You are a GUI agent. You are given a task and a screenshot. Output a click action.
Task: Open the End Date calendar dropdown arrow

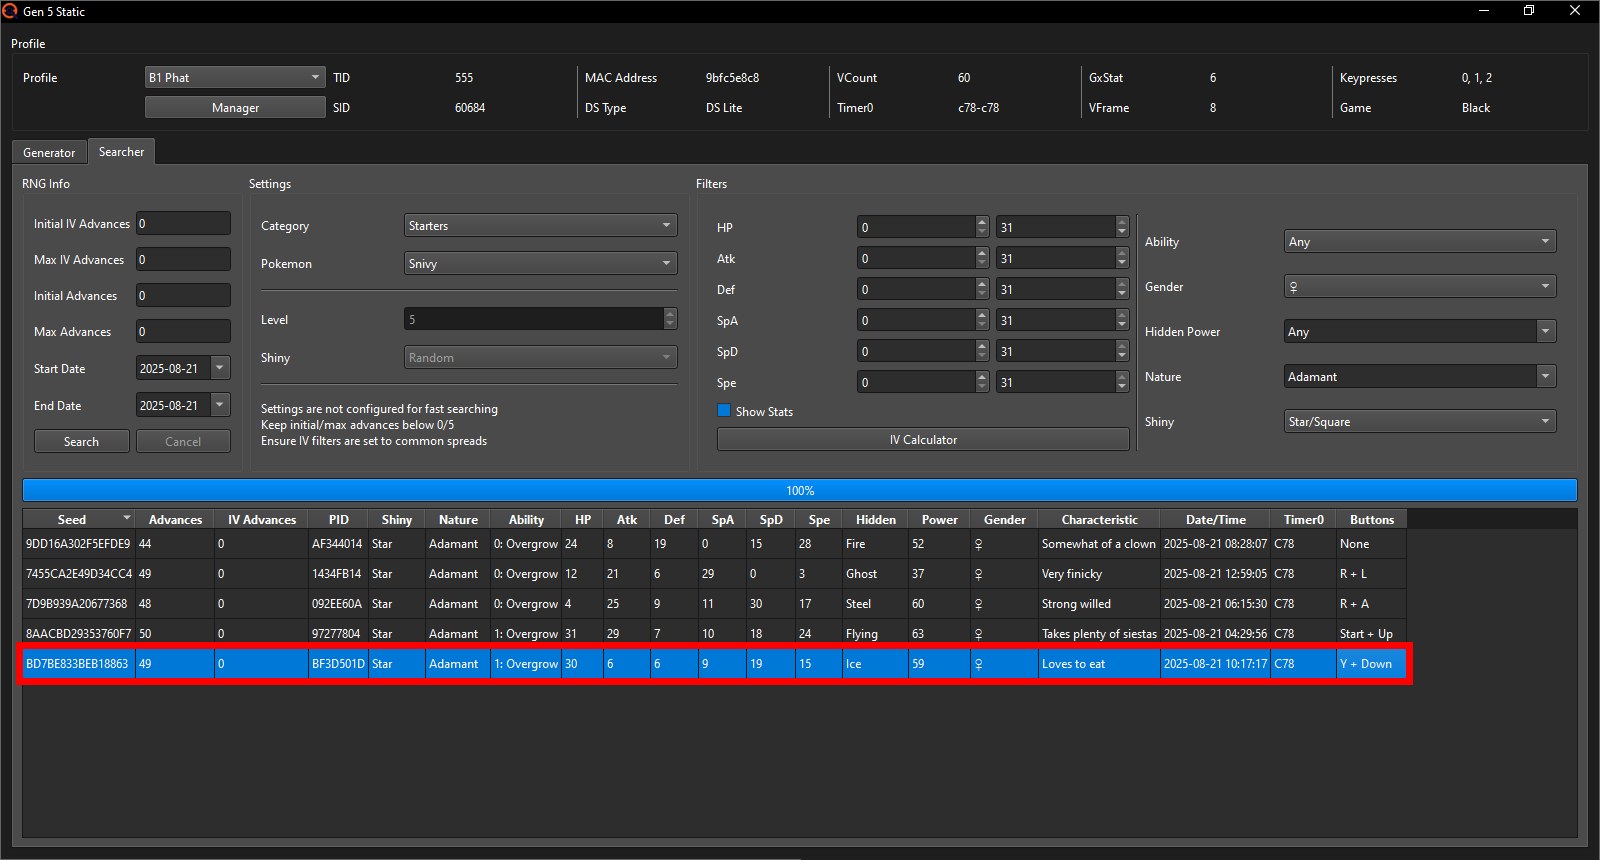click(220, 405)
